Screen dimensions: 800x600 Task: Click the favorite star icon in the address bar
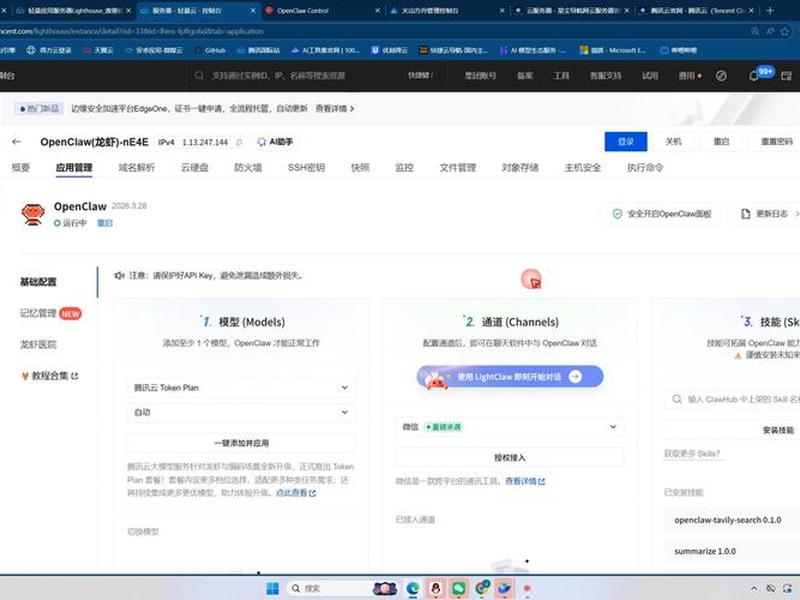(785, 31)
